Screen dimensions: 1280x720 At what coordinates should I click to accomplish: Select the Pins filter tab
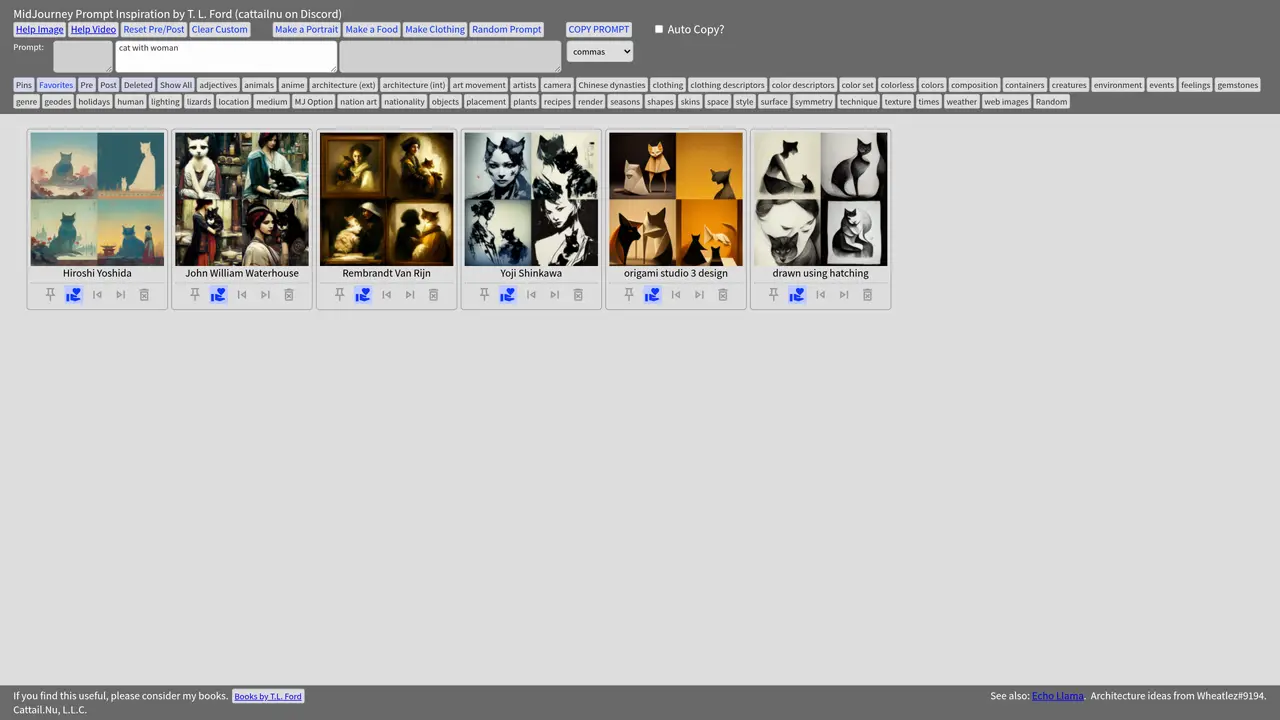pos(24,85)
